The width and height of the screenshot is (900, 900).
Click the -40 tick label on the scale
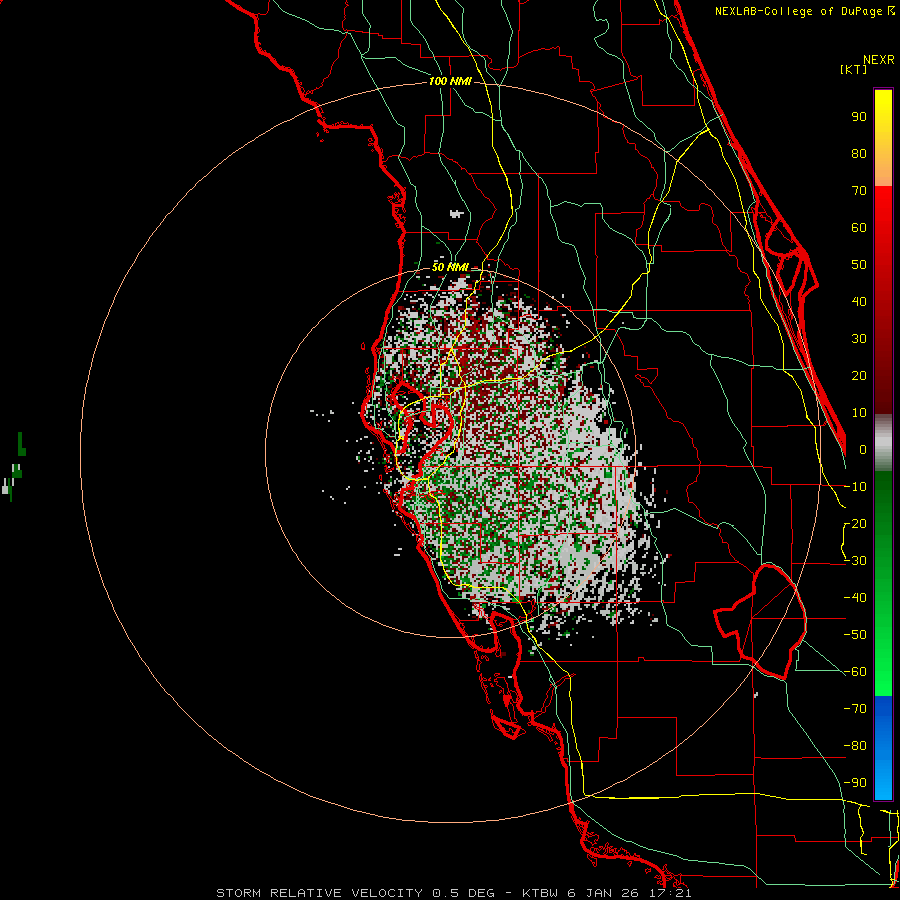(855, 598)
